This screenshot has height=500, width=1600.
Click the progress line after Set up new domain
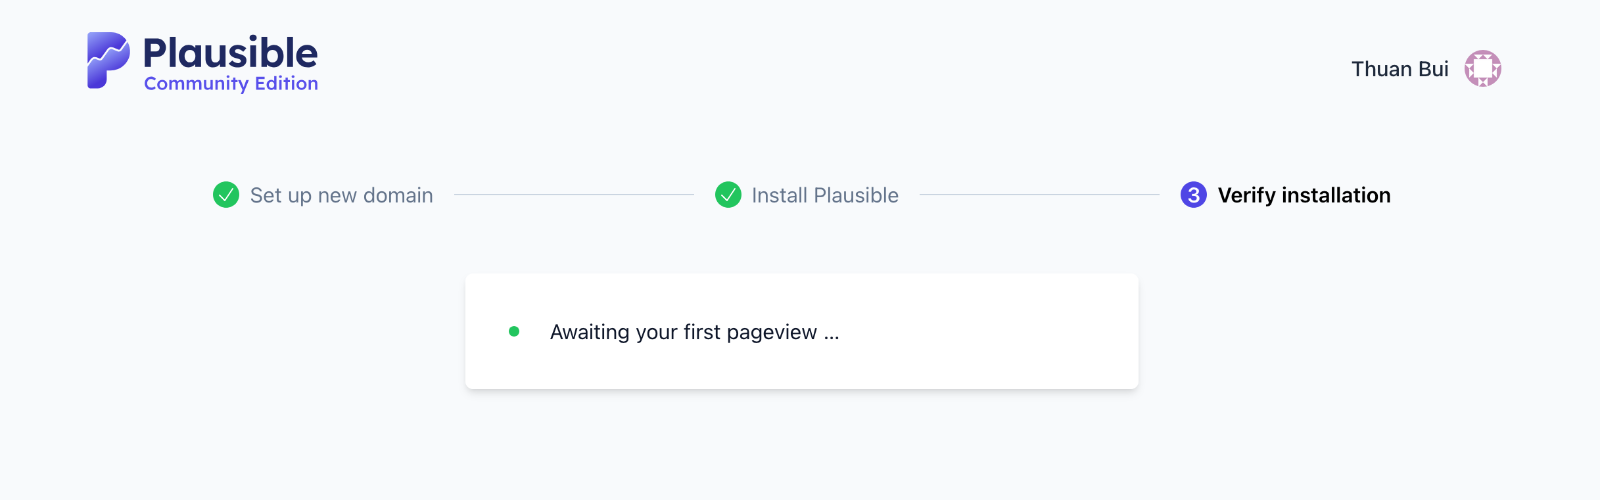click(x=573, y=195)
